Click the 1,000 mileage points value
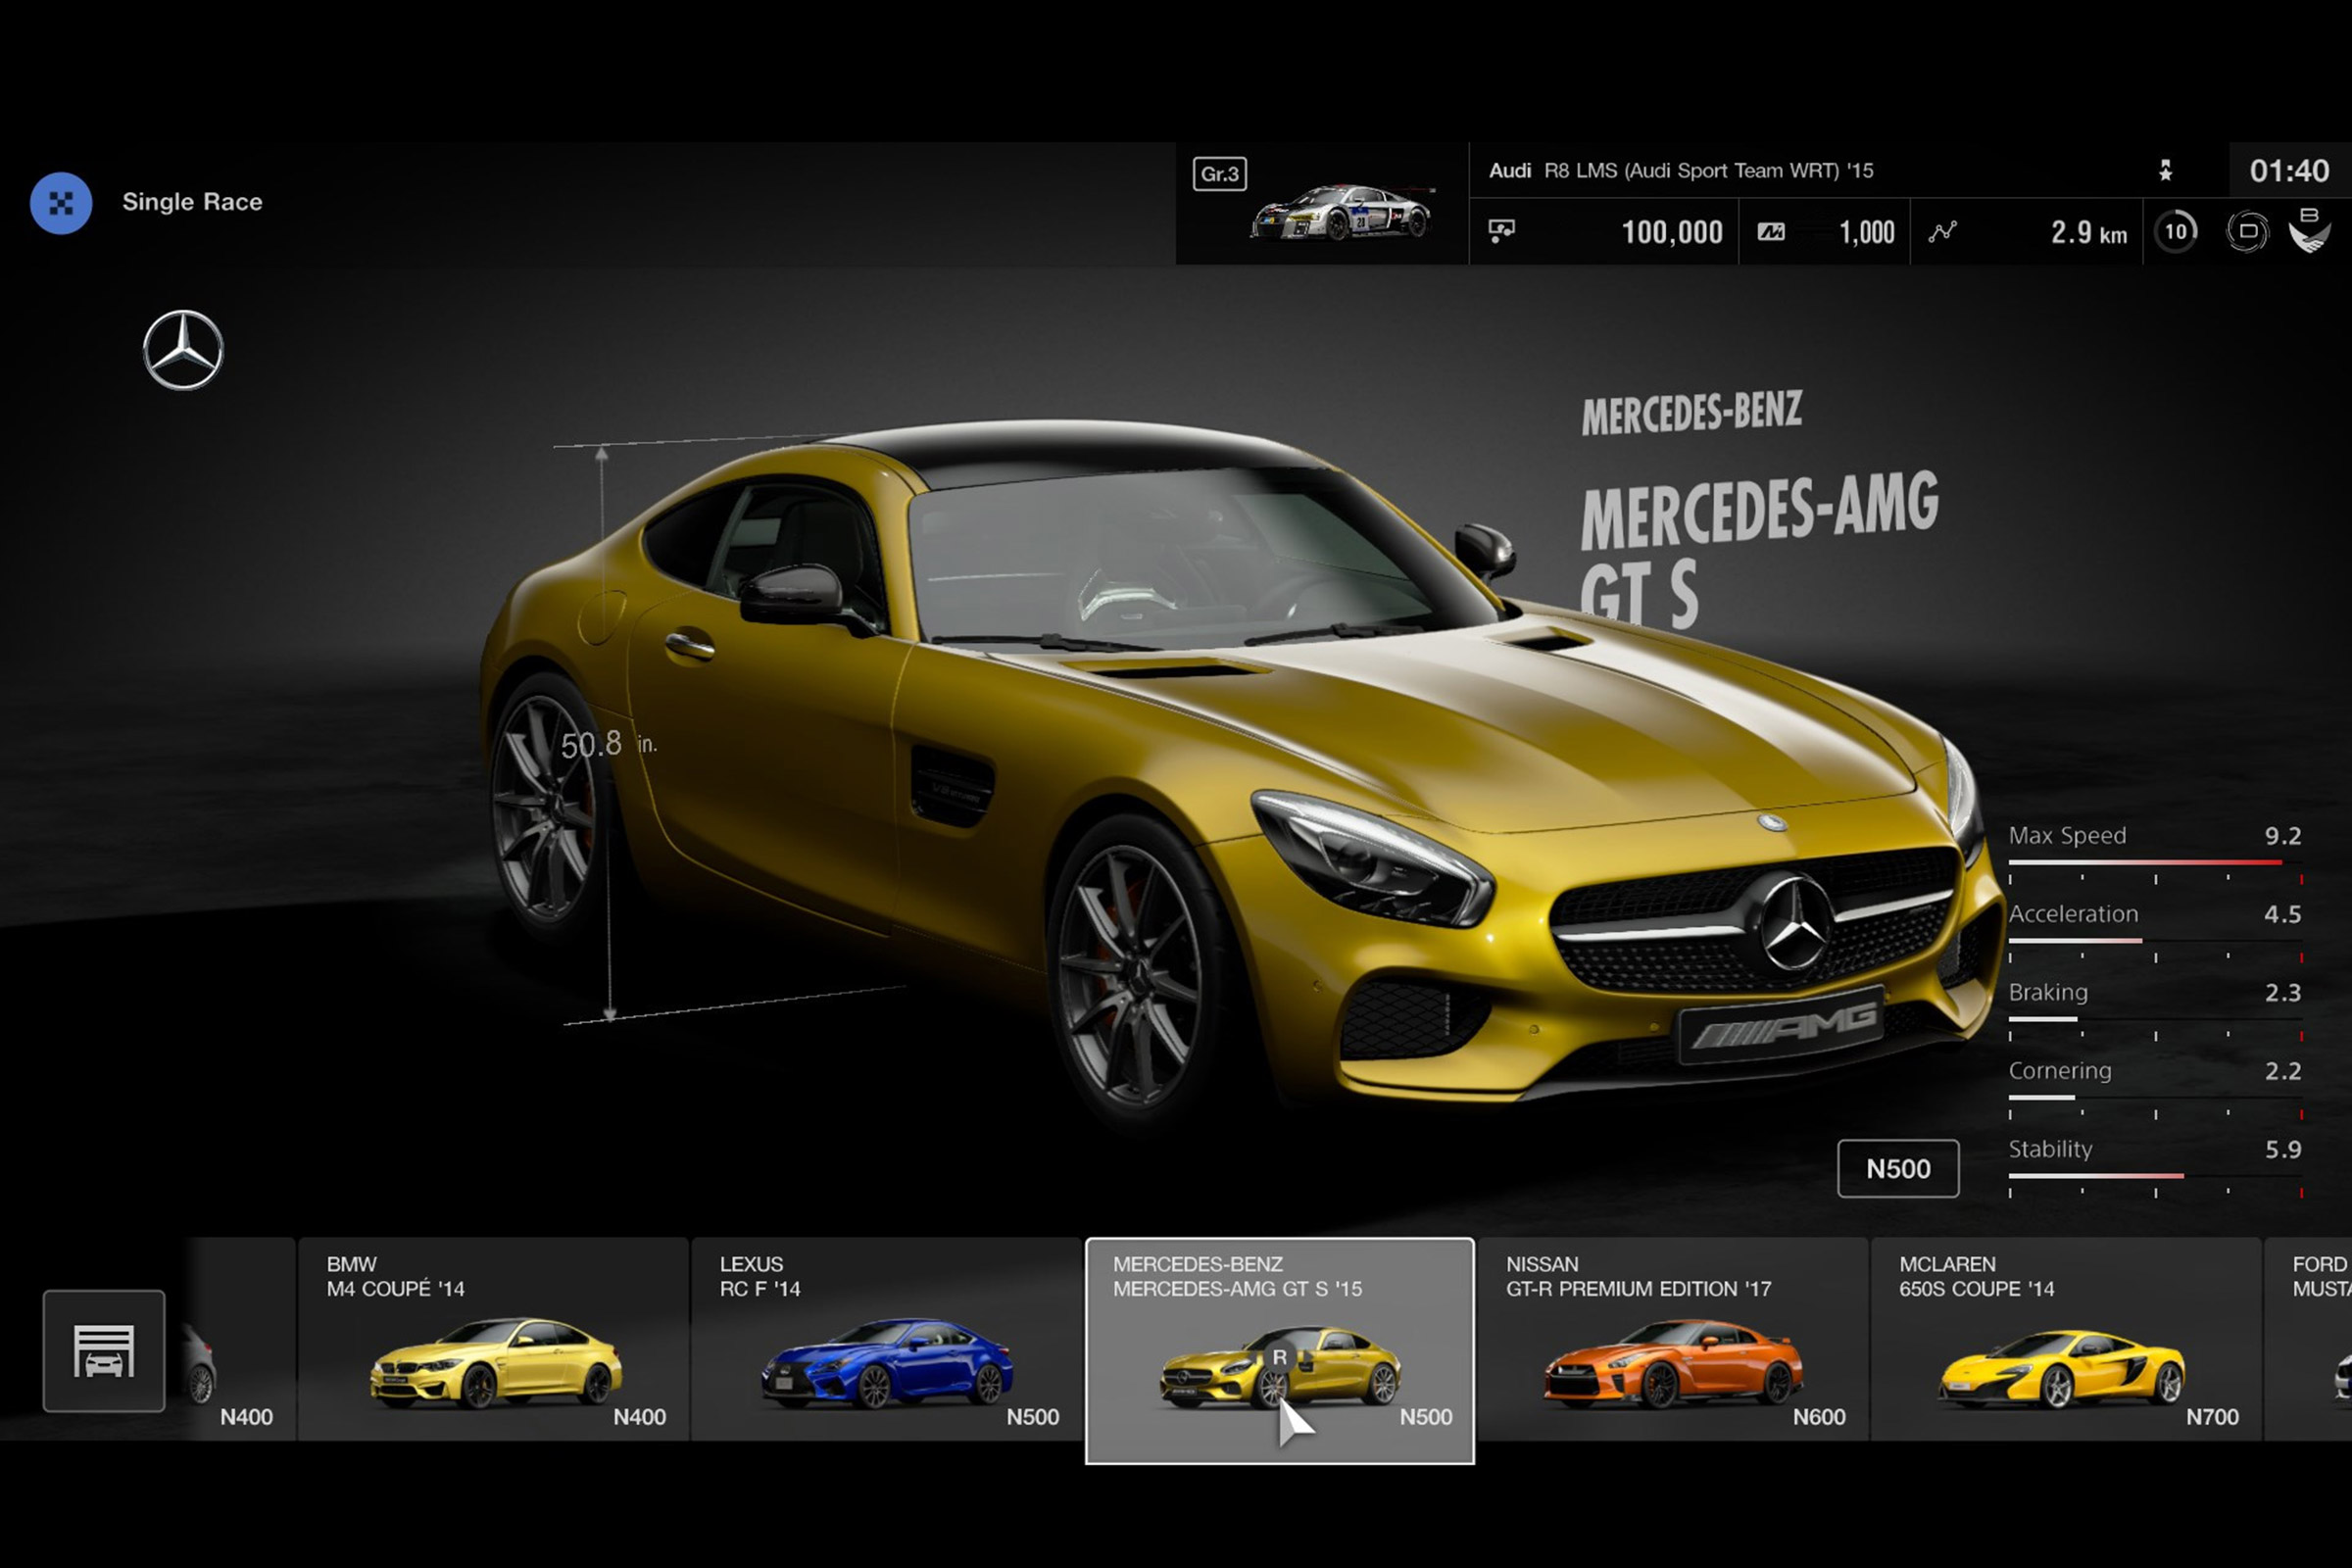Screen dimensions: 2352x1568 coord(1867,233)
